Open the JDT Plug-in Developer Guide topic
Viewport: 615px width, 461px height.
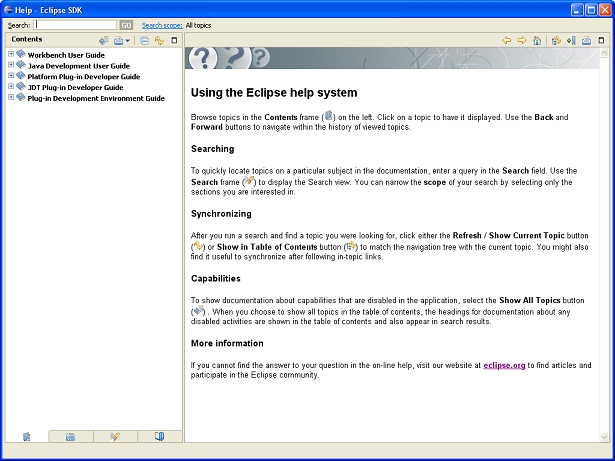[x=75, y=87]
